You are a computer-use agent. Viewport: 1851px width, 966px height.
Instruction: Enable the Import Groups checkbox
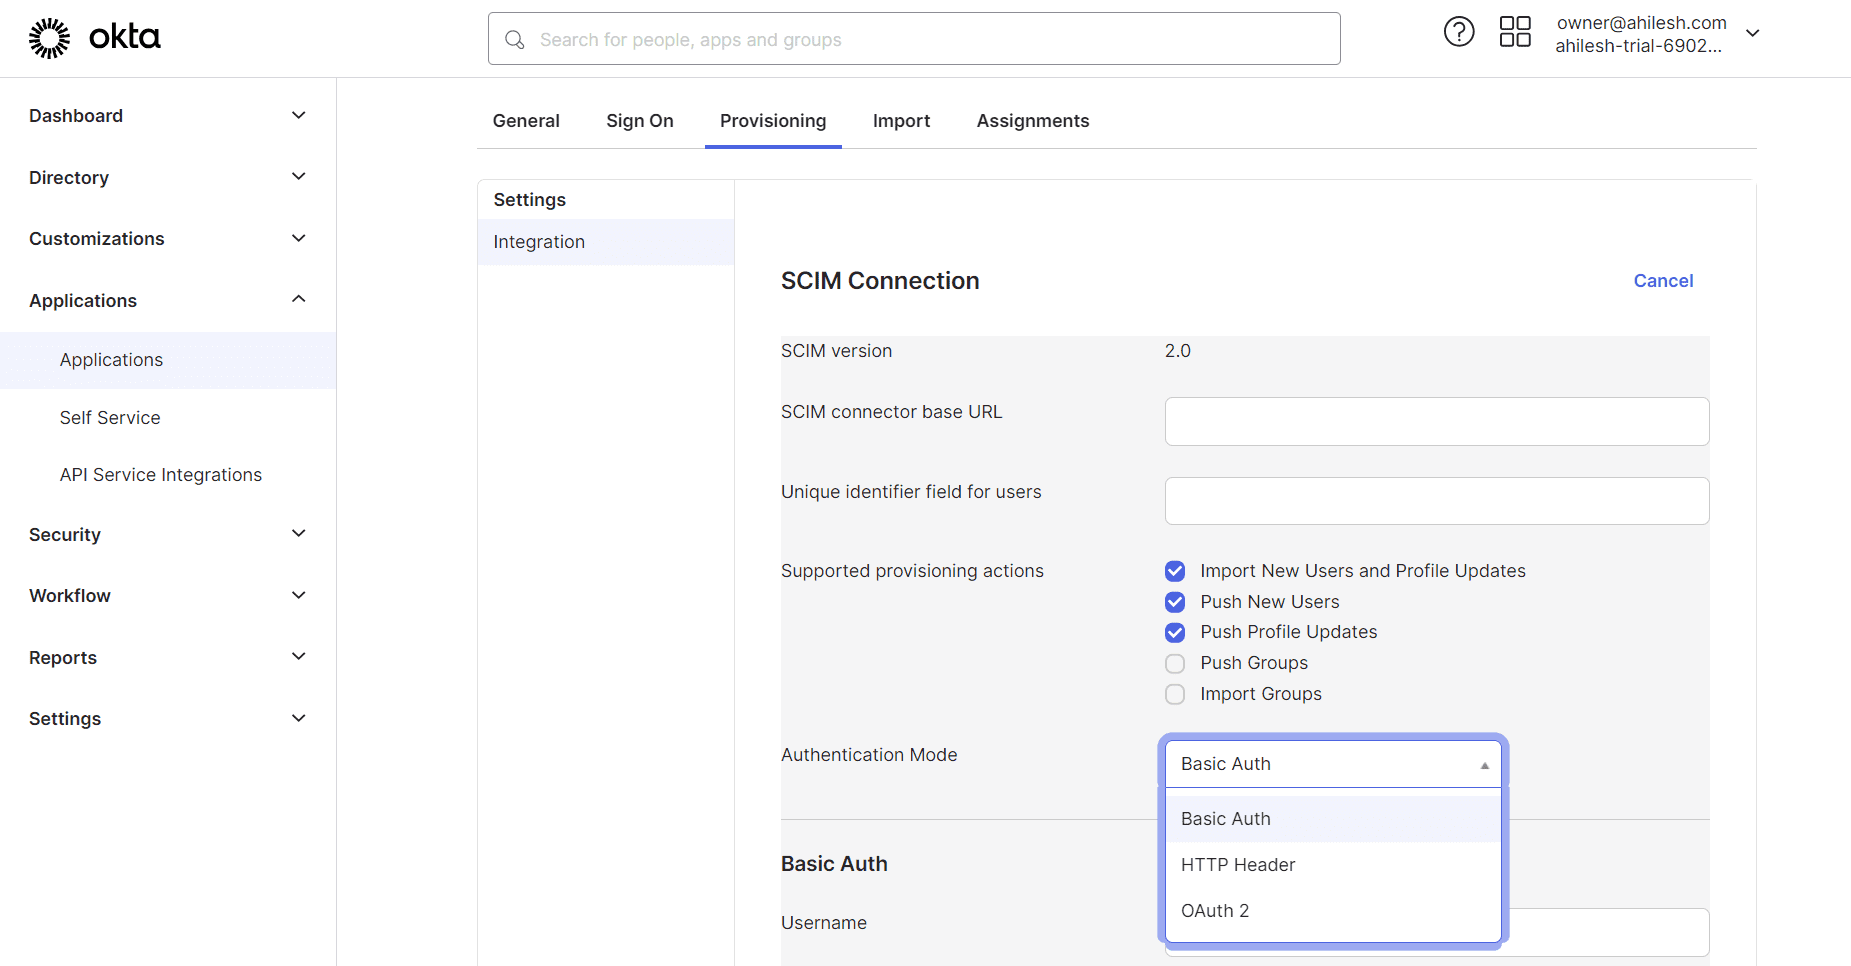[1175, 694]
